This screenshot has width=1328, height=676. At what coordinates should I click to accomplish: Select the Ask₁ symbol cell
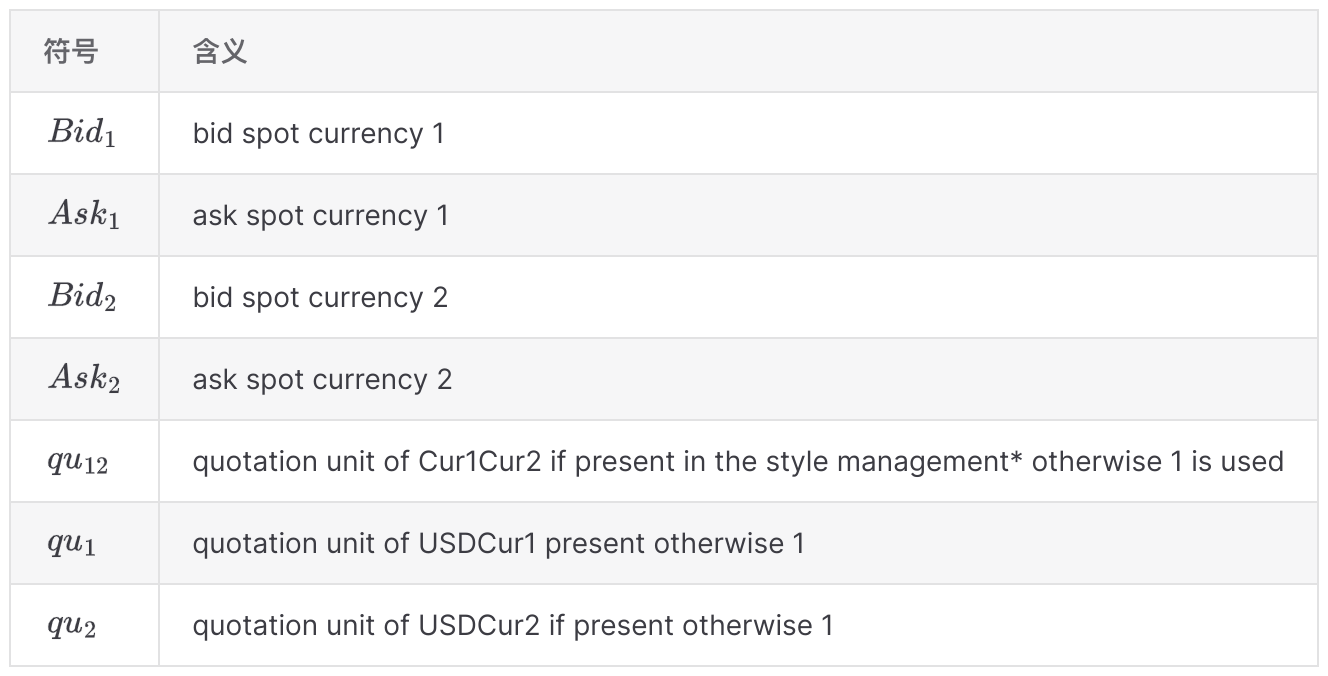tap(84, 216)
